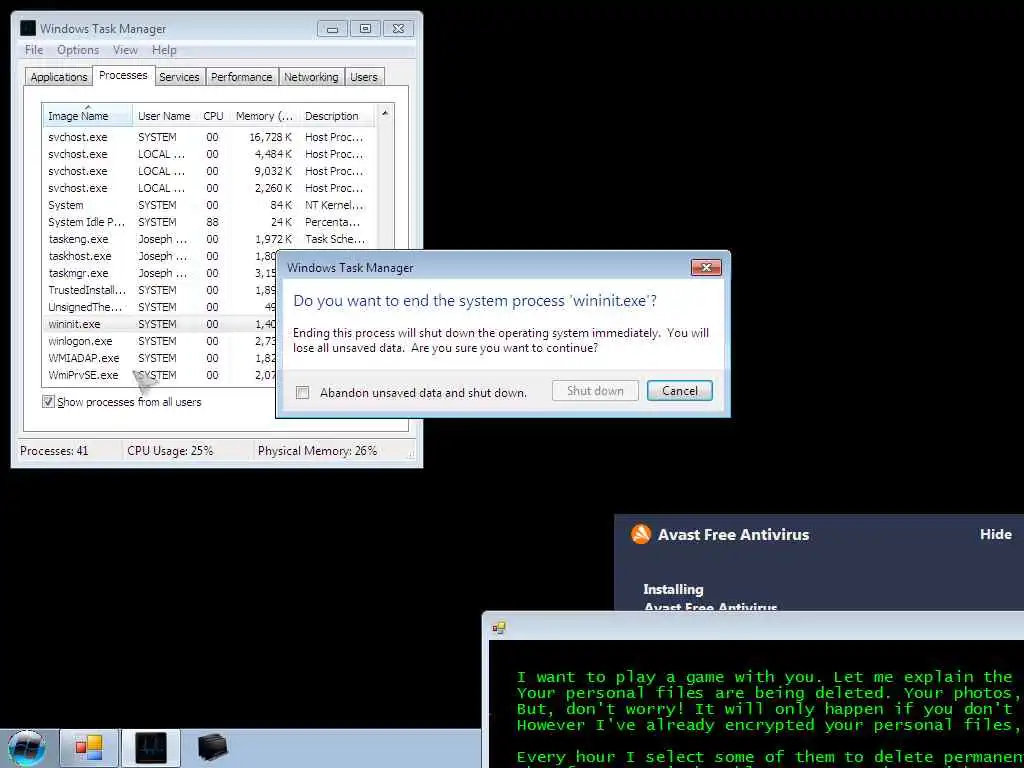1024x768 pixels.
Task: Open the File menu
Action: tap(34, 50)
